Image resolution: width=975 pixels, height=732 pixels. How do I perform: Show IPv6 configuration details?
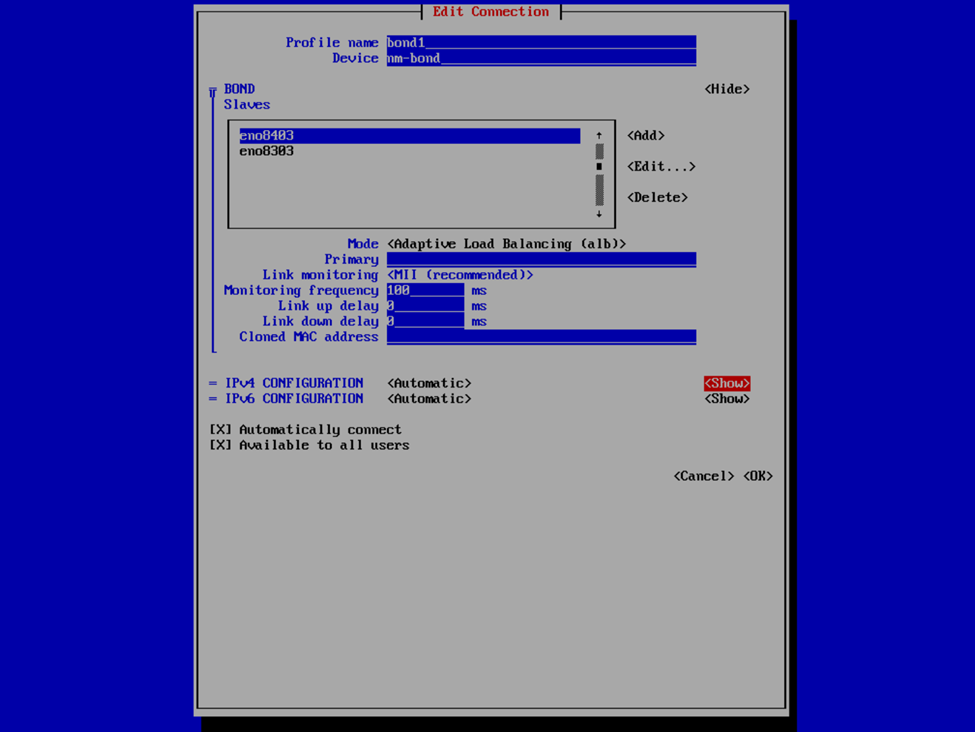pos(727,399)
